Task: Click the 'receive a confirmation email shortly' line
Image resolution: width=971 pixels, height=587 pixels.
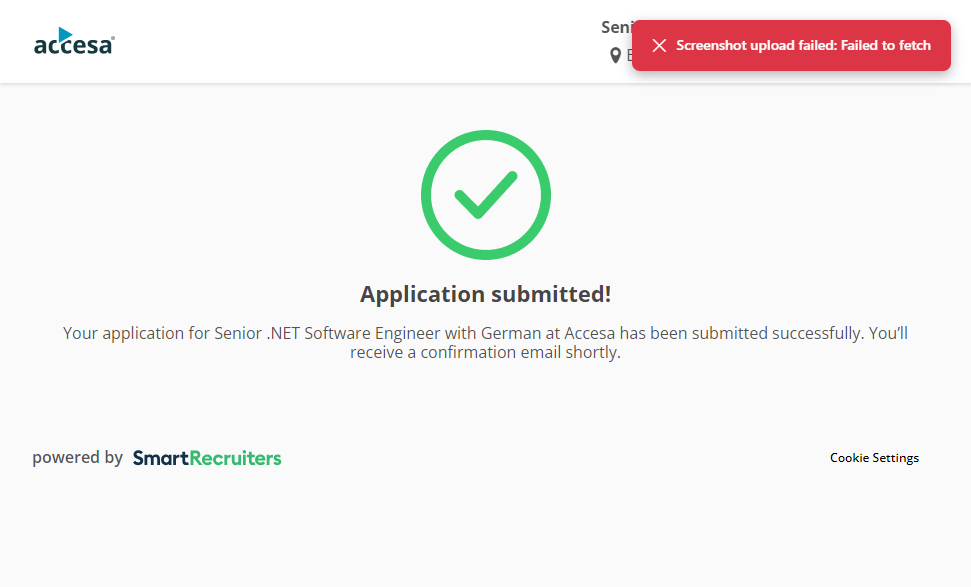Action: click(485, 353)
